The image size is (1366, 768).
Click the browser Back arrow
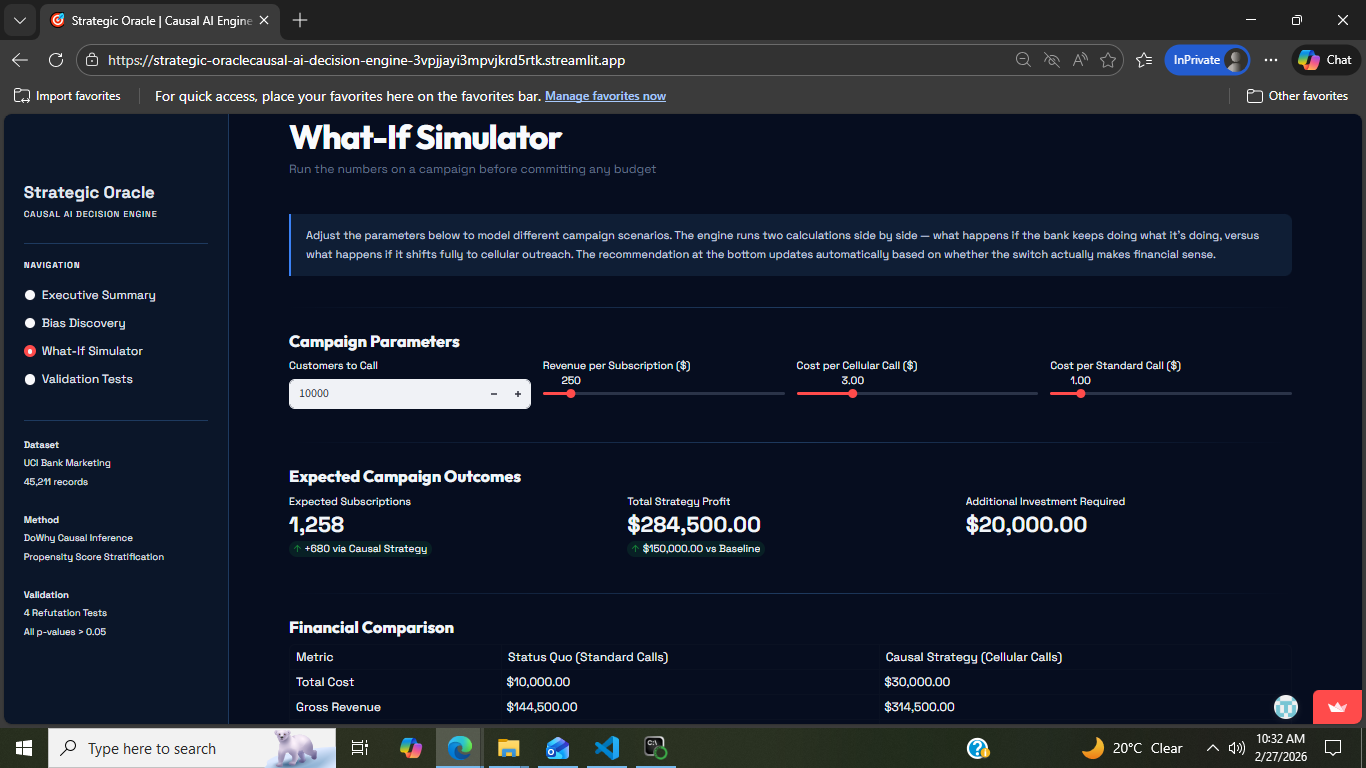20,60
